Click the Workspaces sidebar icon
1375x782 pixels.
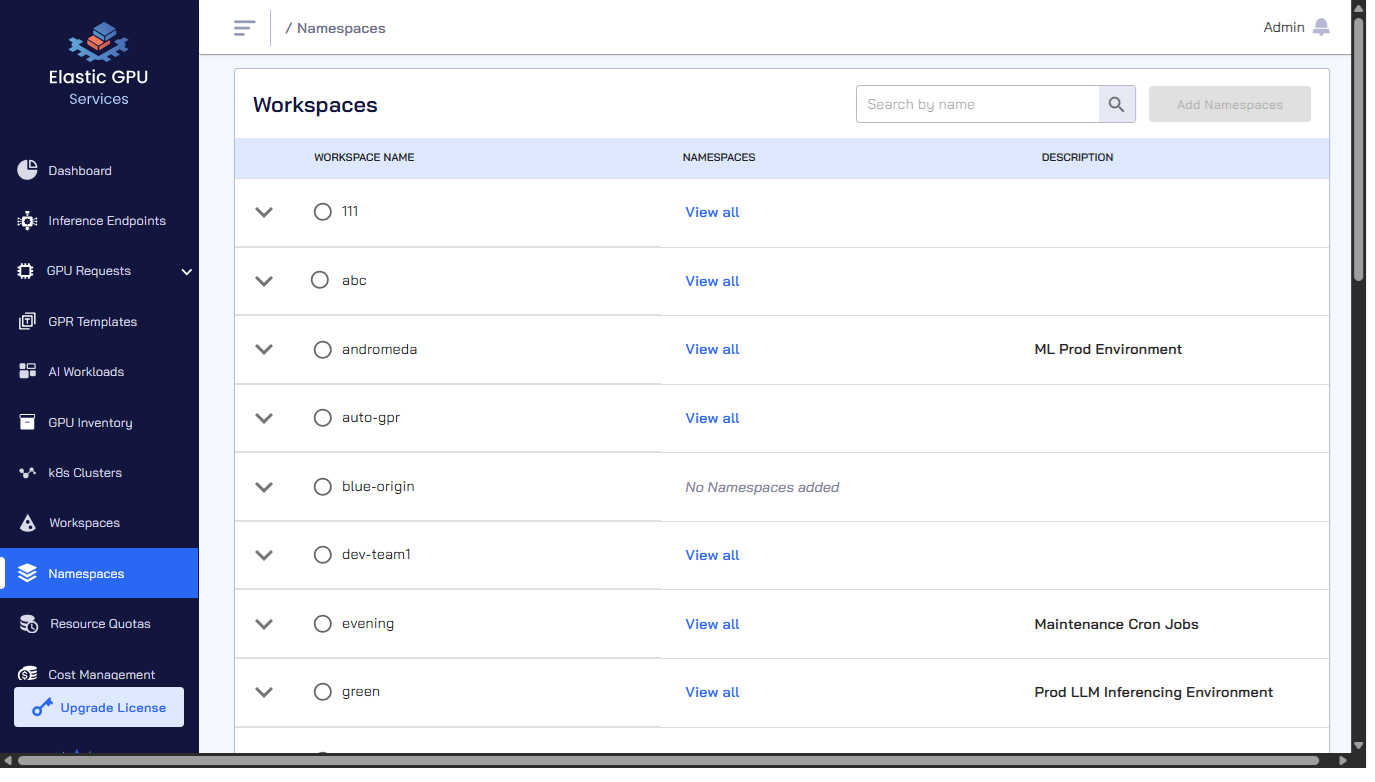point(28,523)
